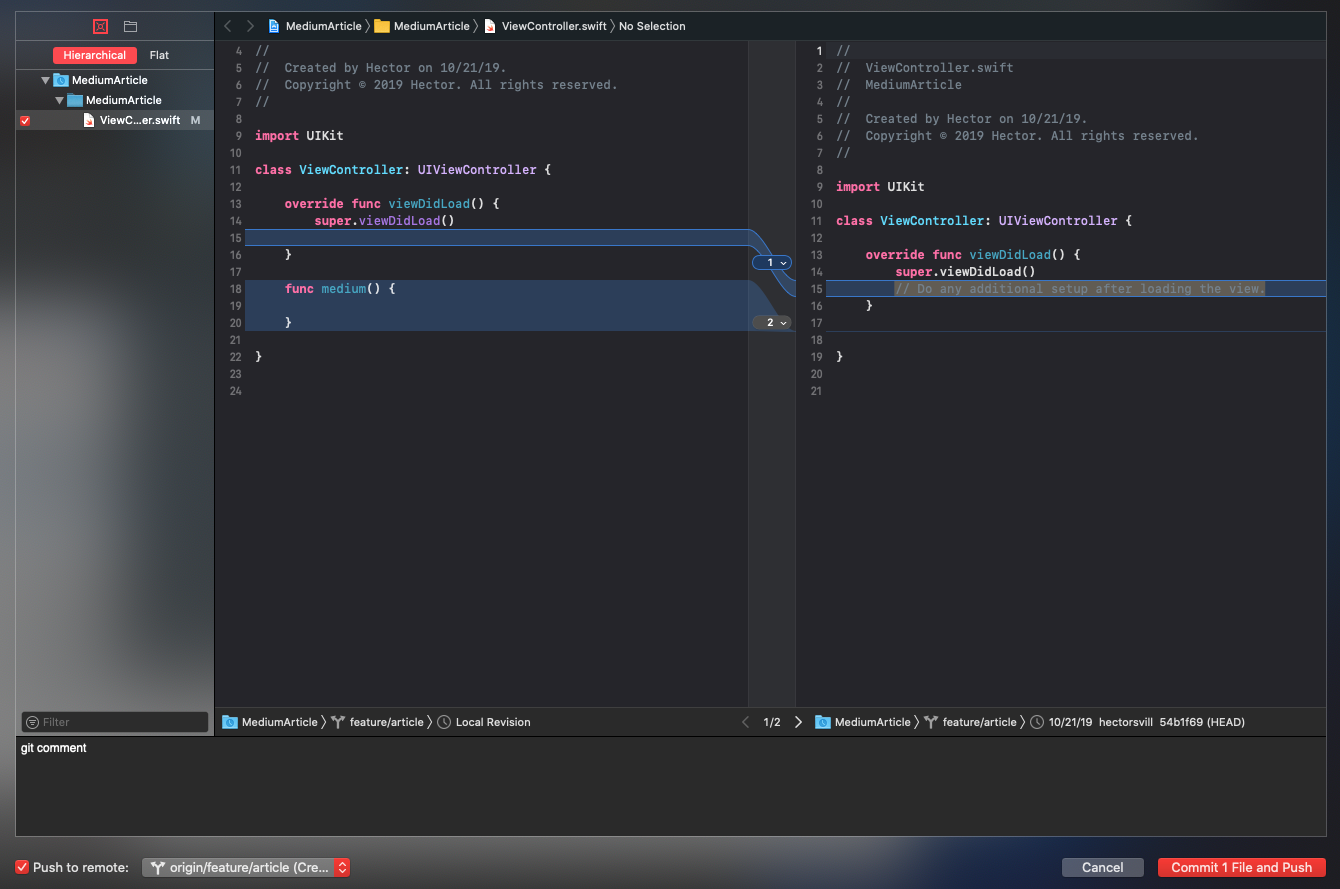Click the clock icon beside Local Revision

(x=445, y=722)
